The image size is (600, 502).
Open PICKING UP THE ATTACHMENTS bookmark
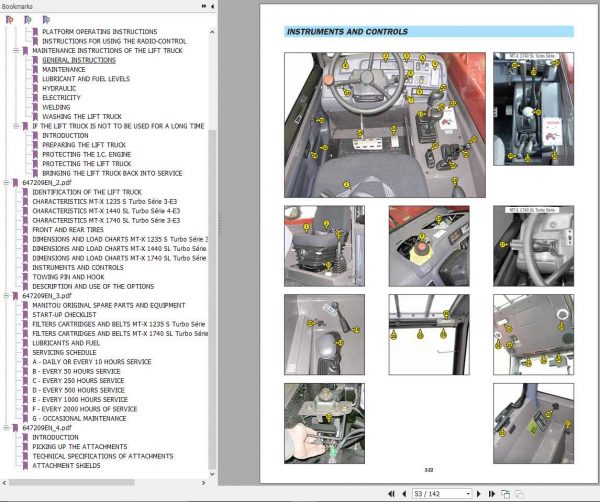point(80,447)
